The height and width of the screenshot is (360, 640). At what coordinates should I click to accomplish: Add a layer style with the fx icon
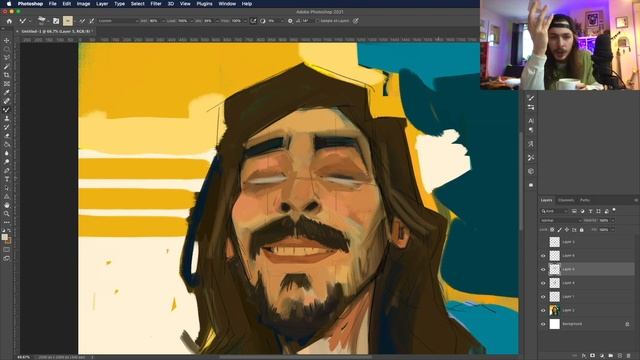[x=584, y=356]
